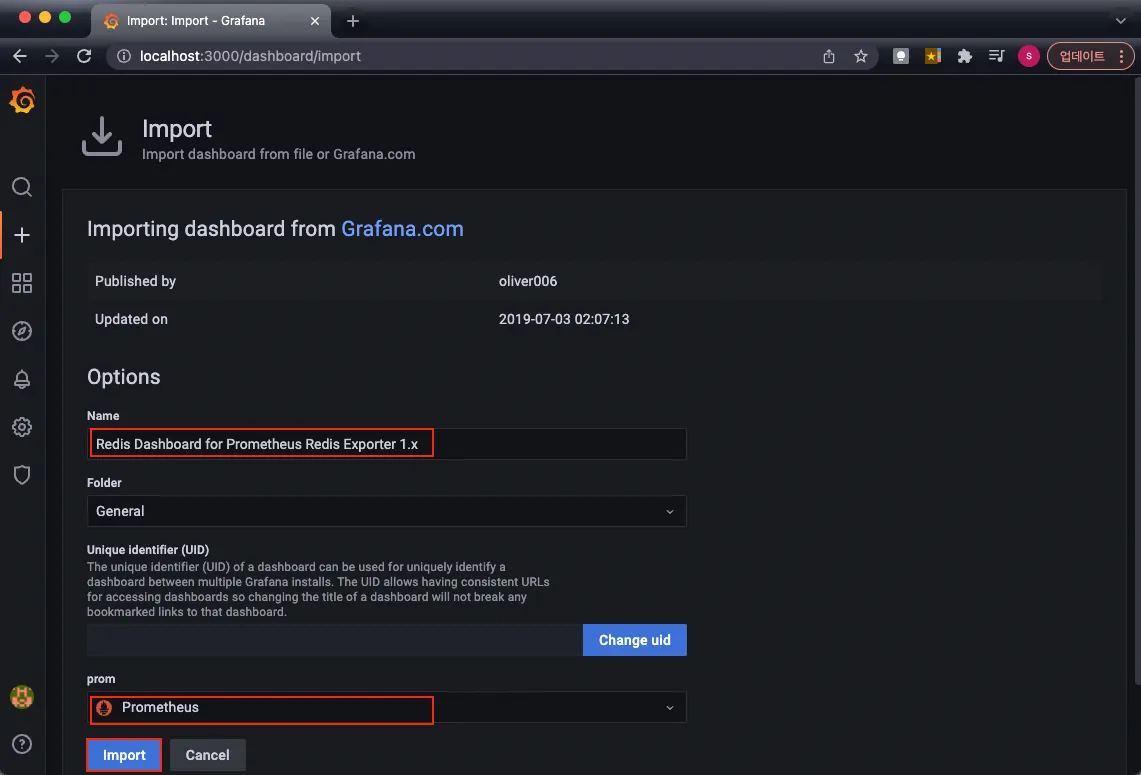The image size is (1141, 775).
Task: Open the Chrome profile avatar S
Action: 1028,56
